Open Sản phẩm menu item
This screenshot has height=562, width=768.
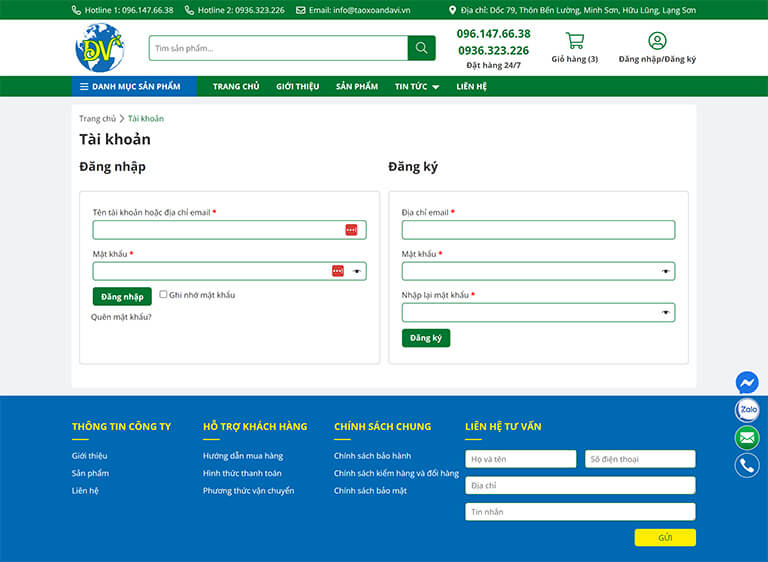click(357, 86)
